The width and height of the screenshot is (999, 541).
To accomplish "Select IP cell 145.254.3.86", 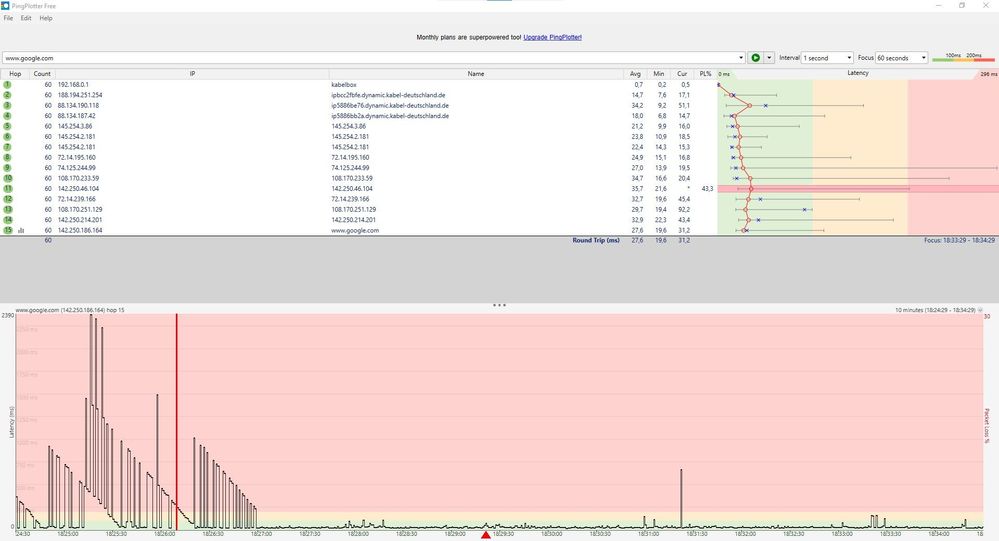I will tap(75, 126).
